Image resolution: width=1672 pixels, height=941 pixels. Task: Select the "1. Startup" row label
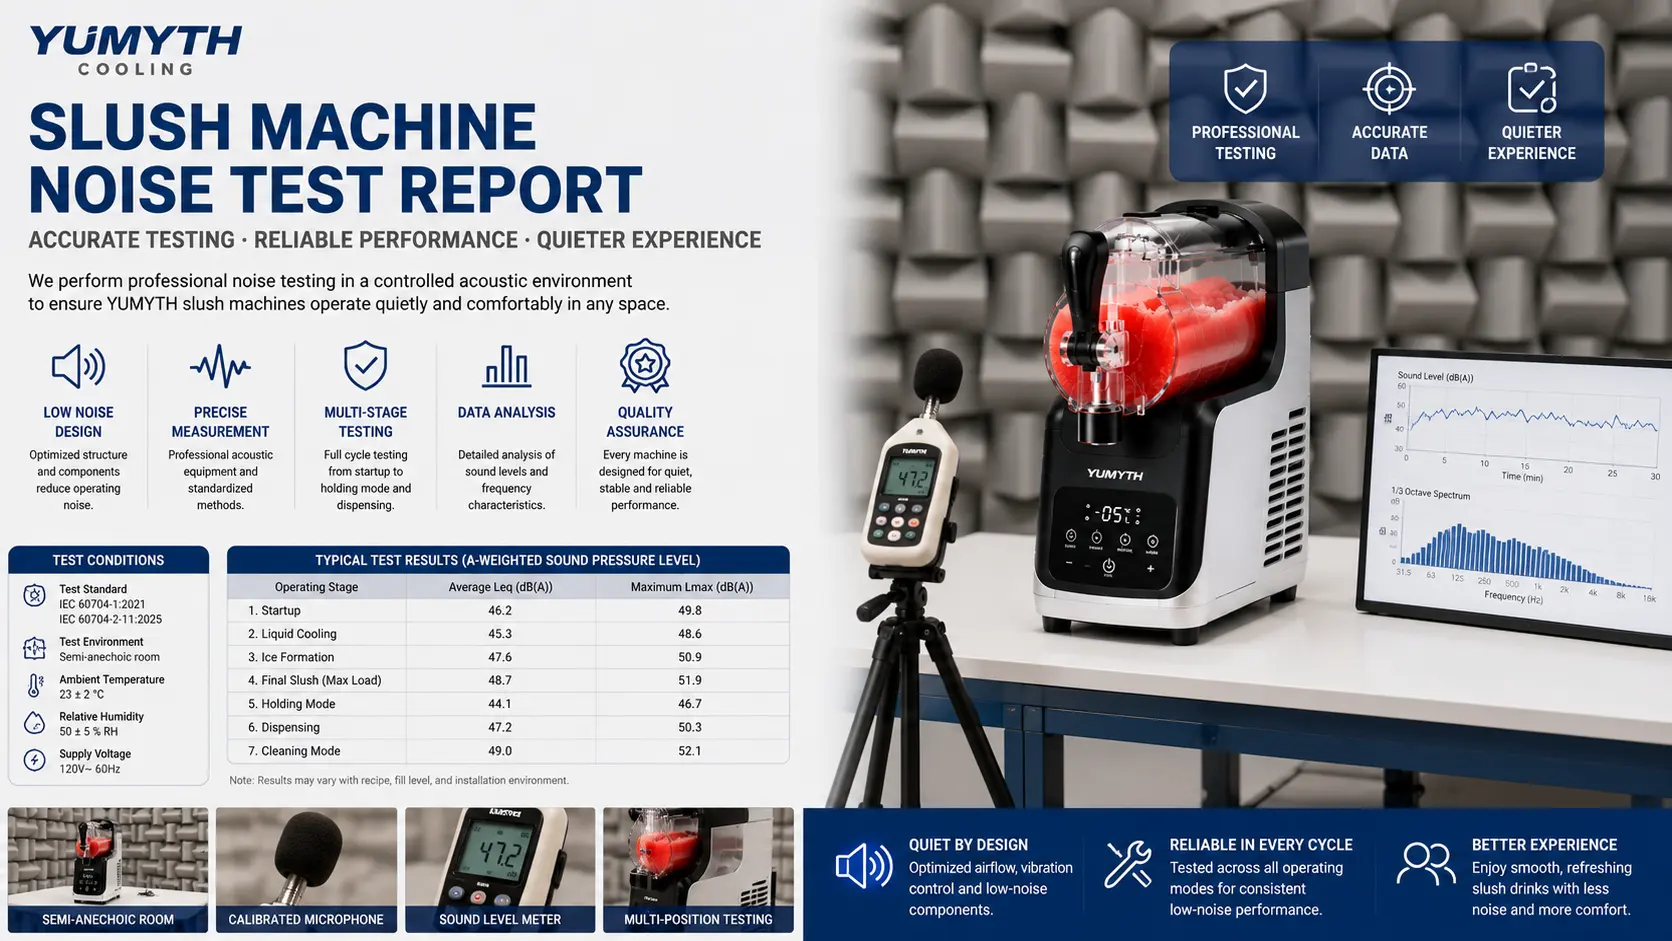pyautogui.click(x=274, y=610)
